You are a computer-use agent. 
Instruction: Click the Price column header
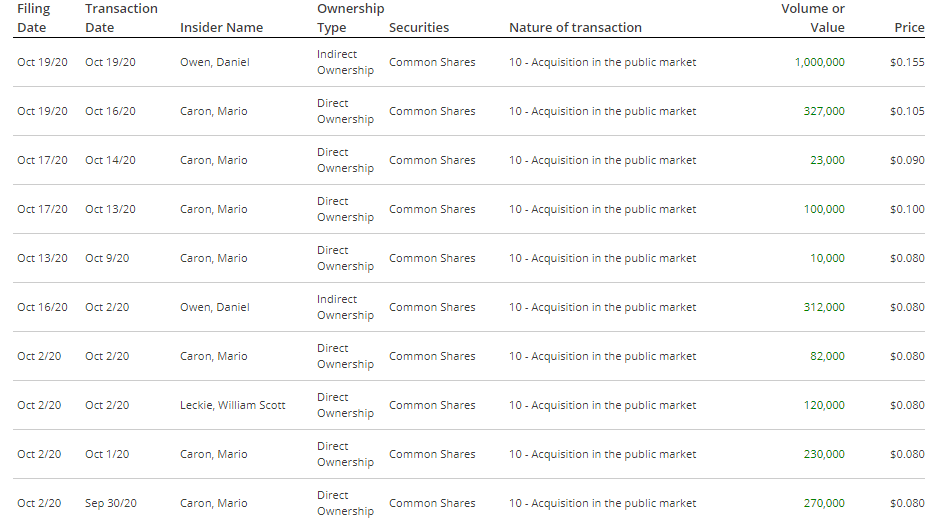pyautogui.click(x=908, y=28)
